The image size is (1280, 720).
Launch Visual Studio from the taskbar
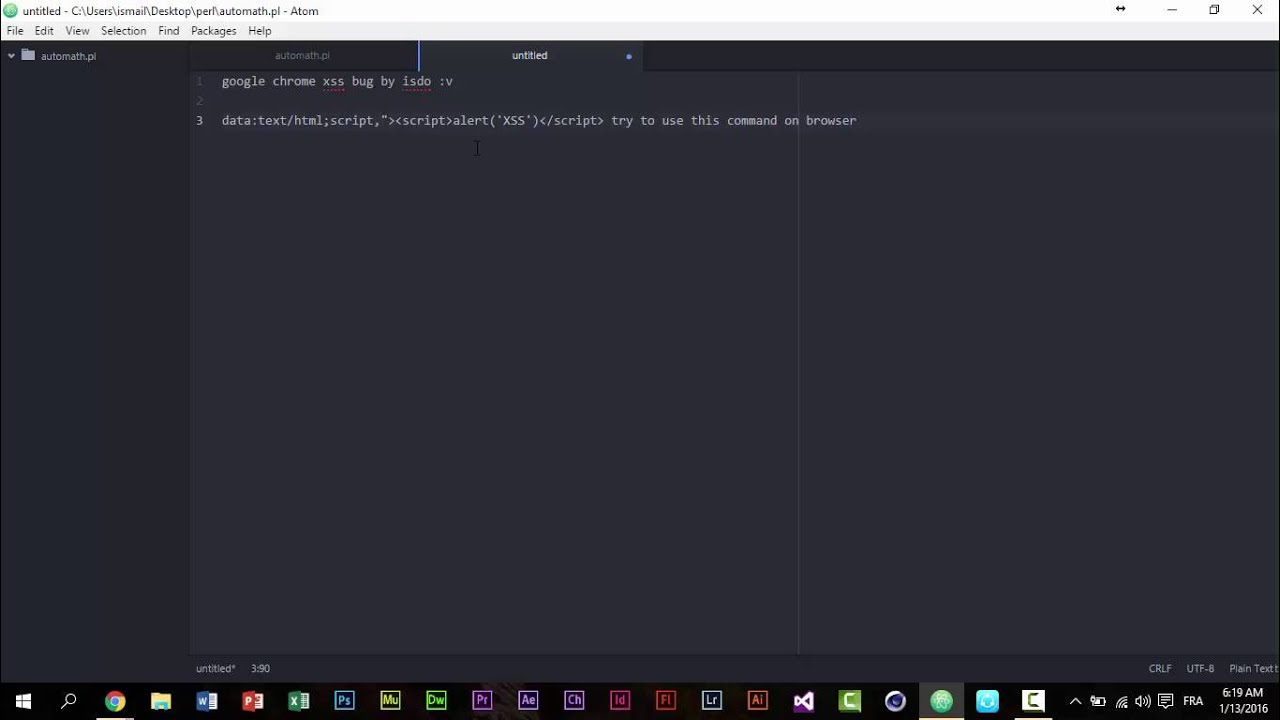tap(804, 701)
